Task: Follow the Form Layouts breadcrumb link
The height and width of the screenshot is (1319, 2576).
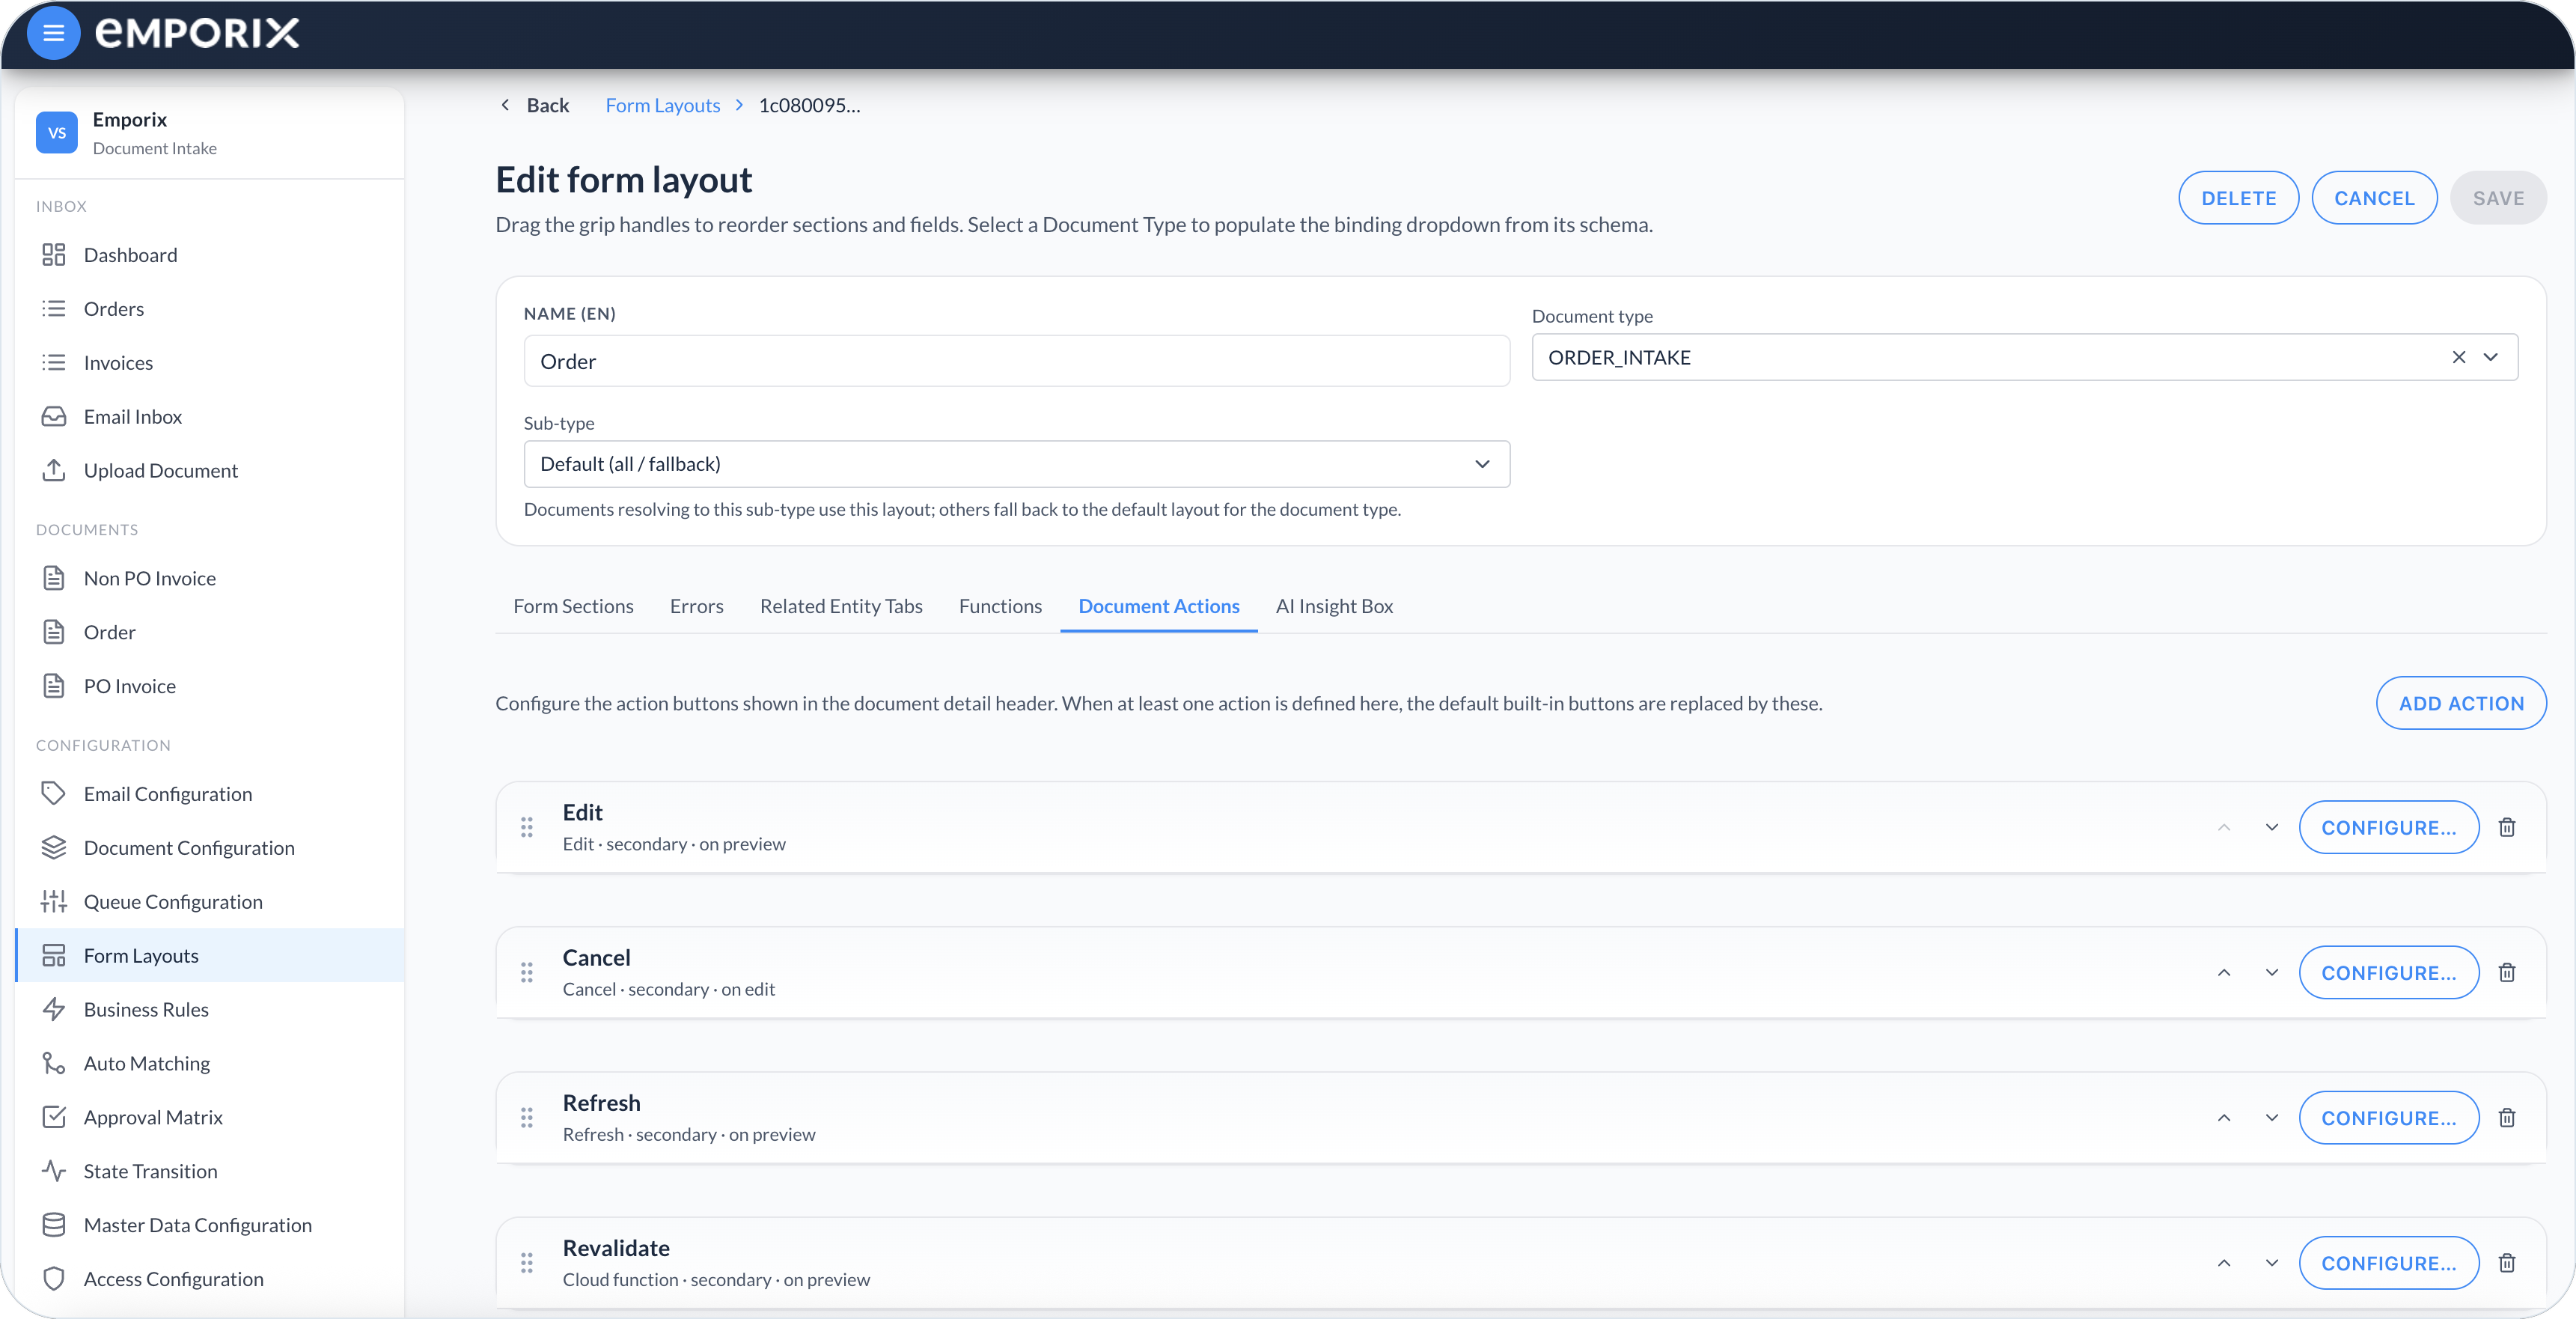Action: point(662,105)
